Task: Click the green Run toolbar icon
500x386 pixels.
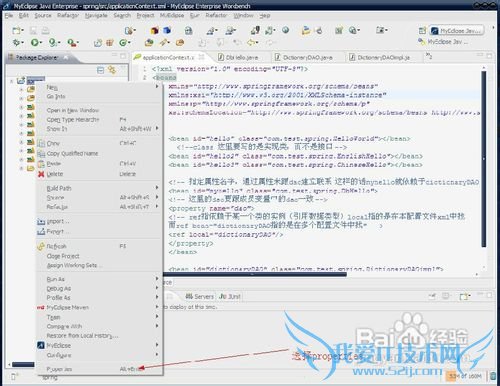Action: (x=34, y=42)
